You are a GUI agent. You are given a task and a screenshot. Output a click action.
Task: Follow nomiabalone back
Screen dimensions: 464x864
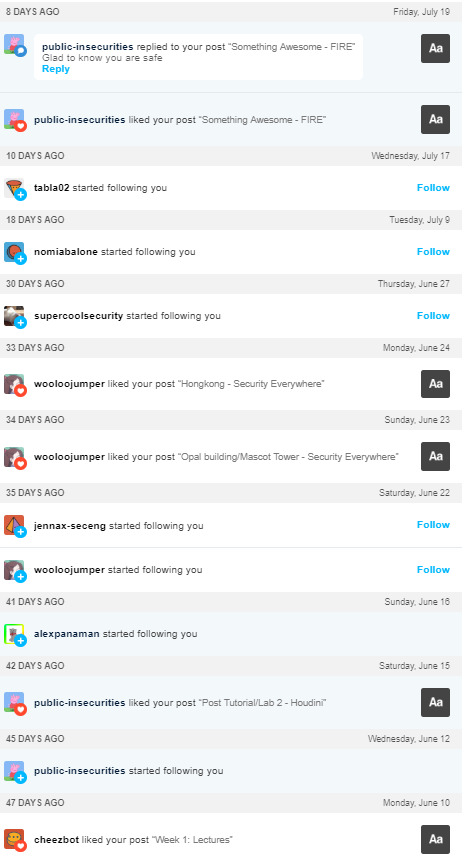[x=433, y=252]
